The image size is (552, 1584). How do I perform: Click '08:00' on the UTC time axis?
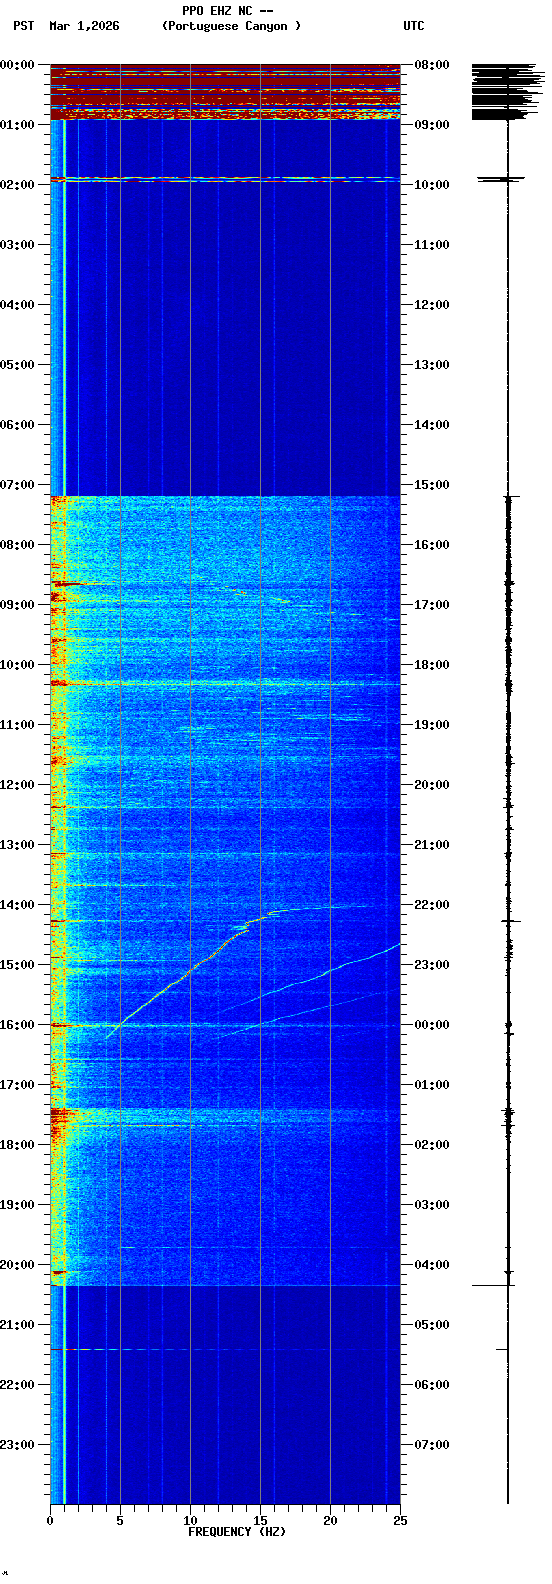coord(432,65)
